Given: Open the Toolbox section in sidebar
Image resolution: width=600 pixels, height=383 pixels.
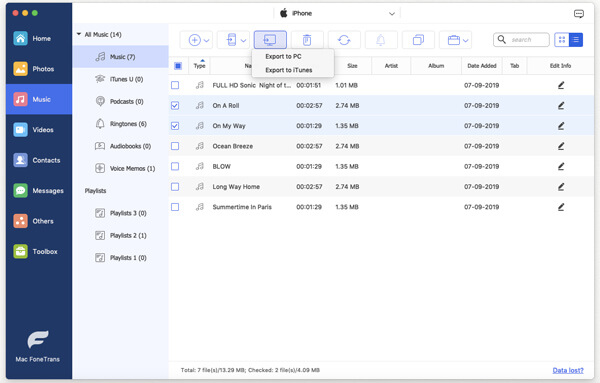Looking at the screenshot, I should (x=39, y=251).
